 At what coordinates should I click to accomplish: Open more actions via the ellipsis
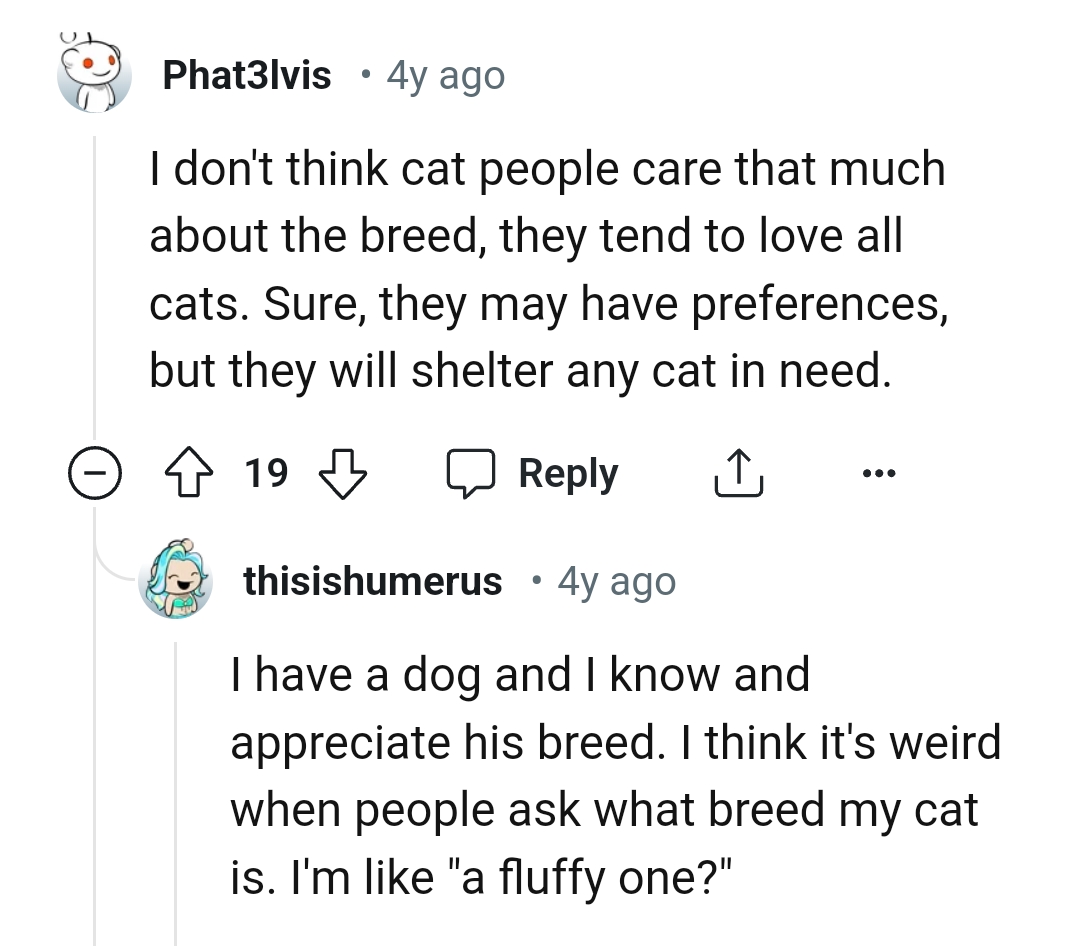point(879,472)
